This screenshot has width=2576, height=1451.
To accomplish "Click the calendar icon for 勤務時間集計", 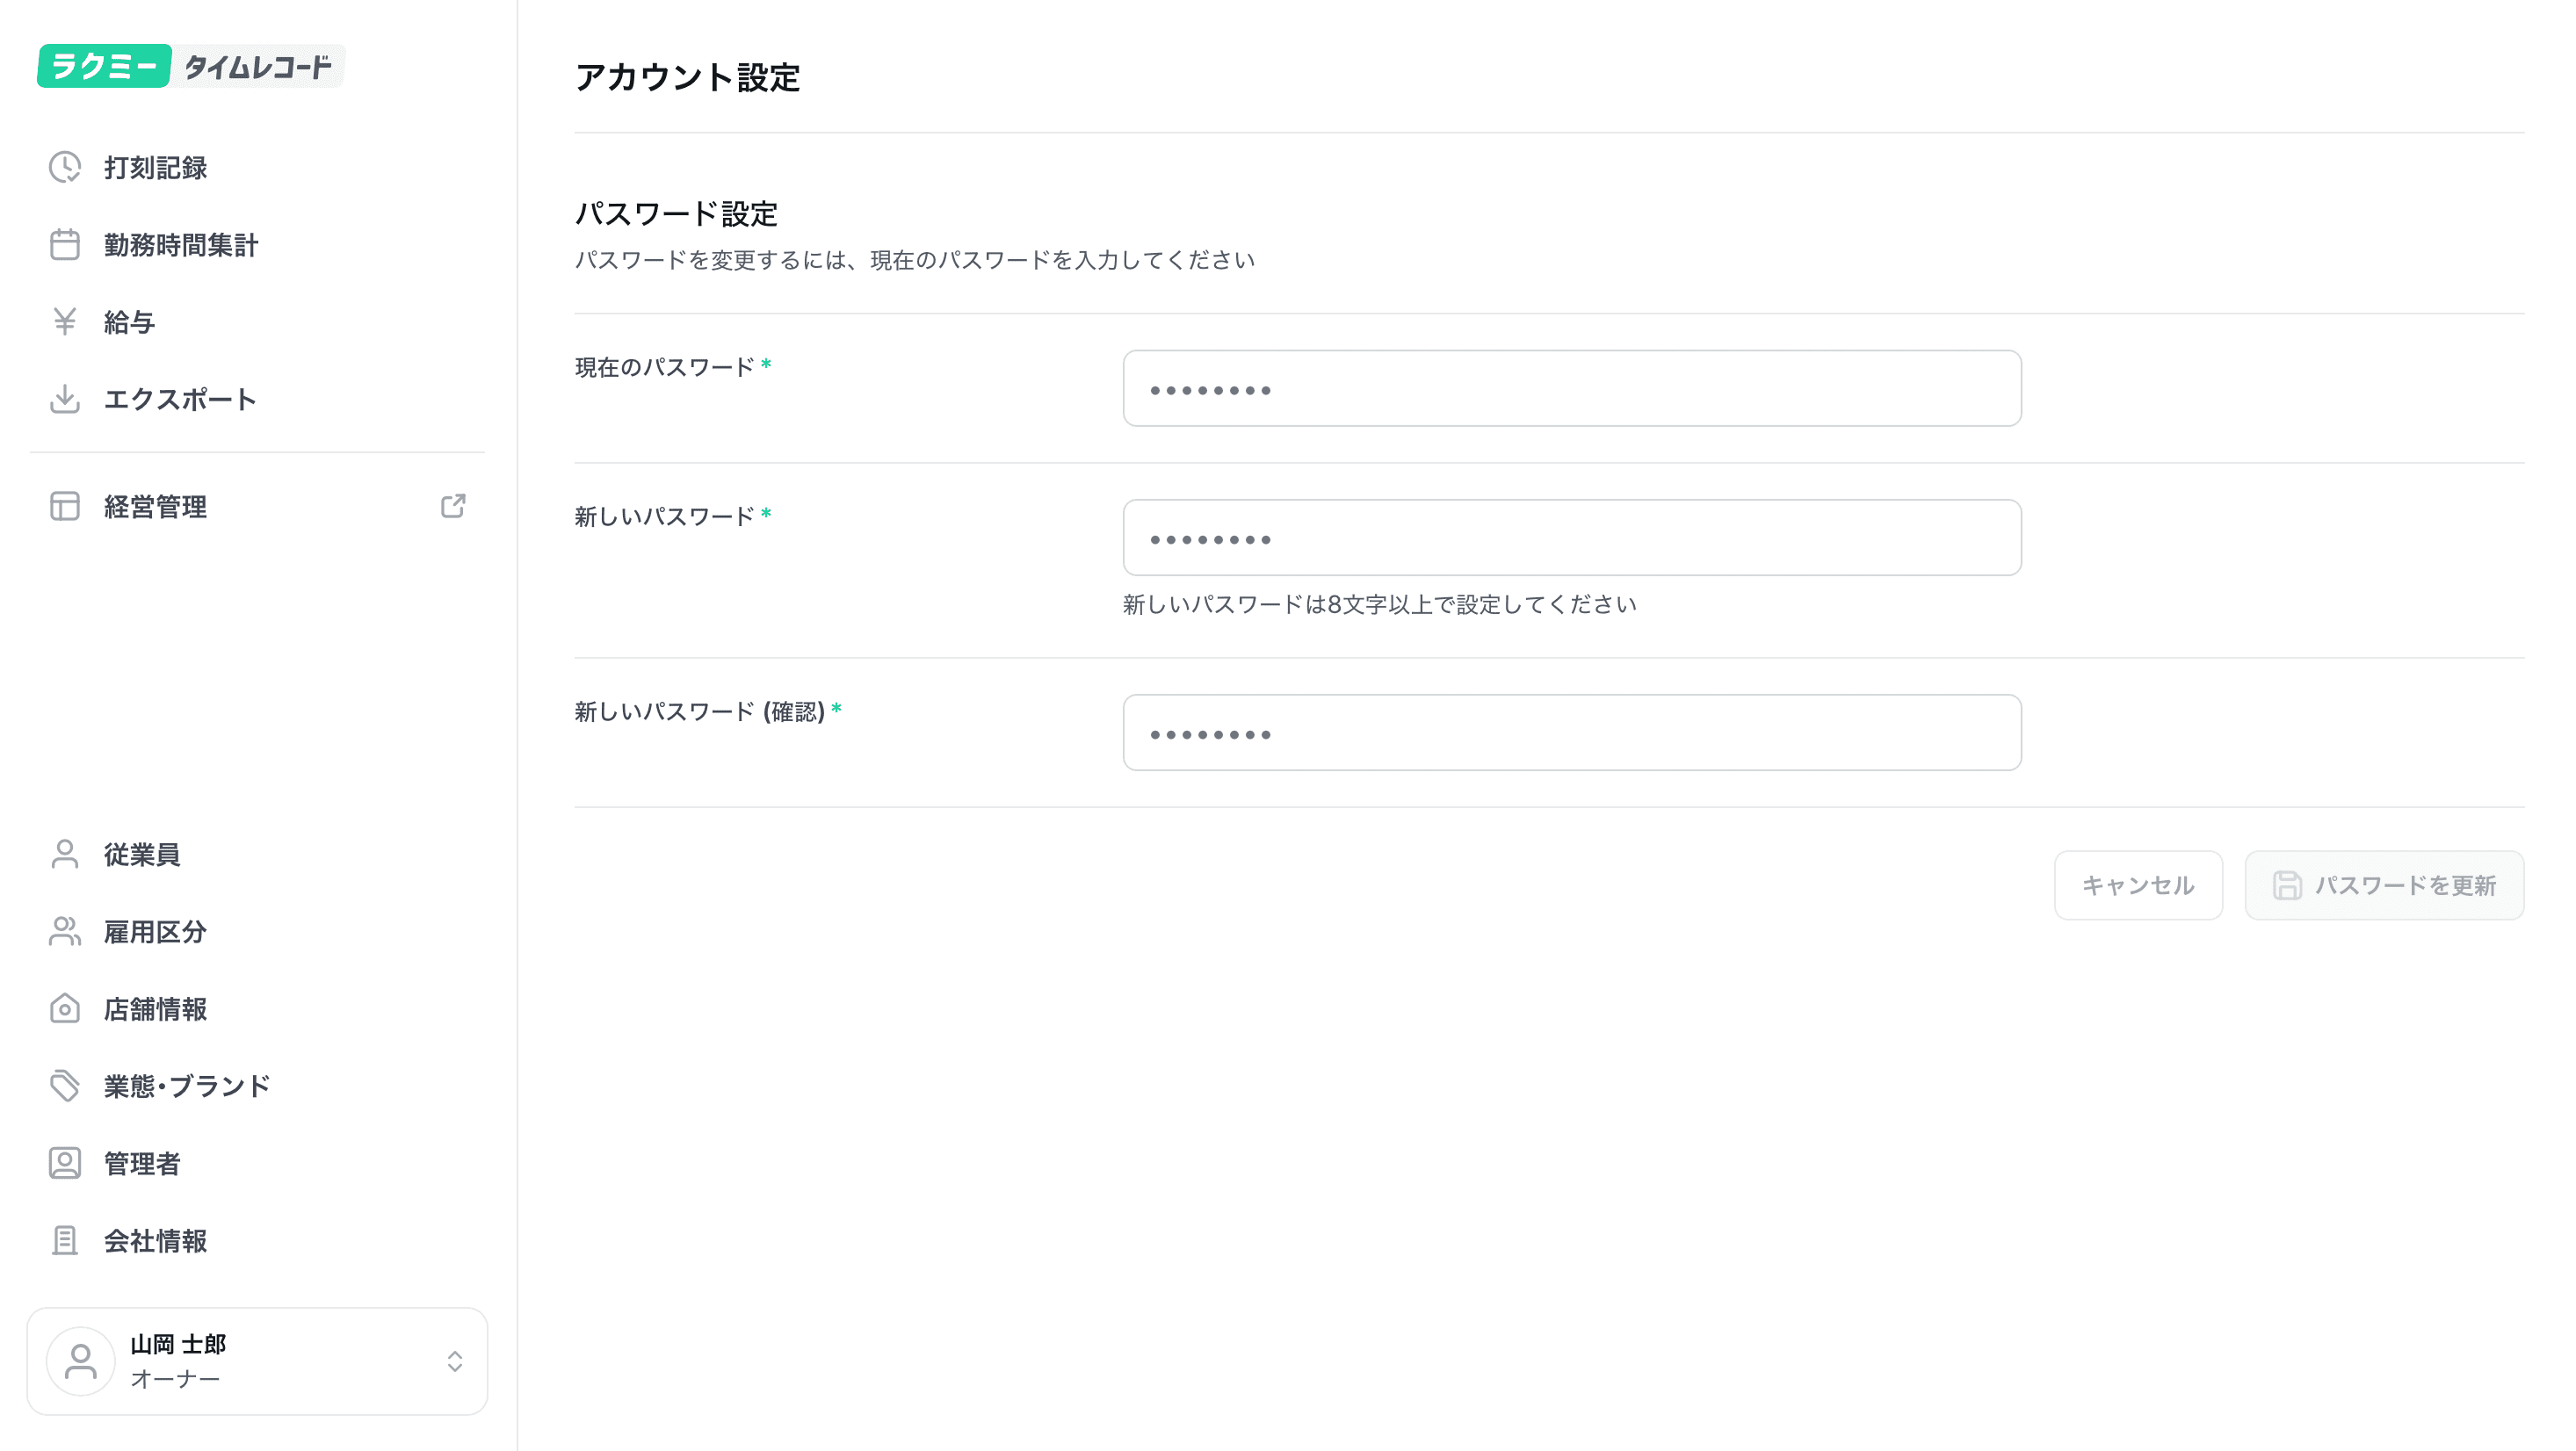I will click(x=65, y=244).
